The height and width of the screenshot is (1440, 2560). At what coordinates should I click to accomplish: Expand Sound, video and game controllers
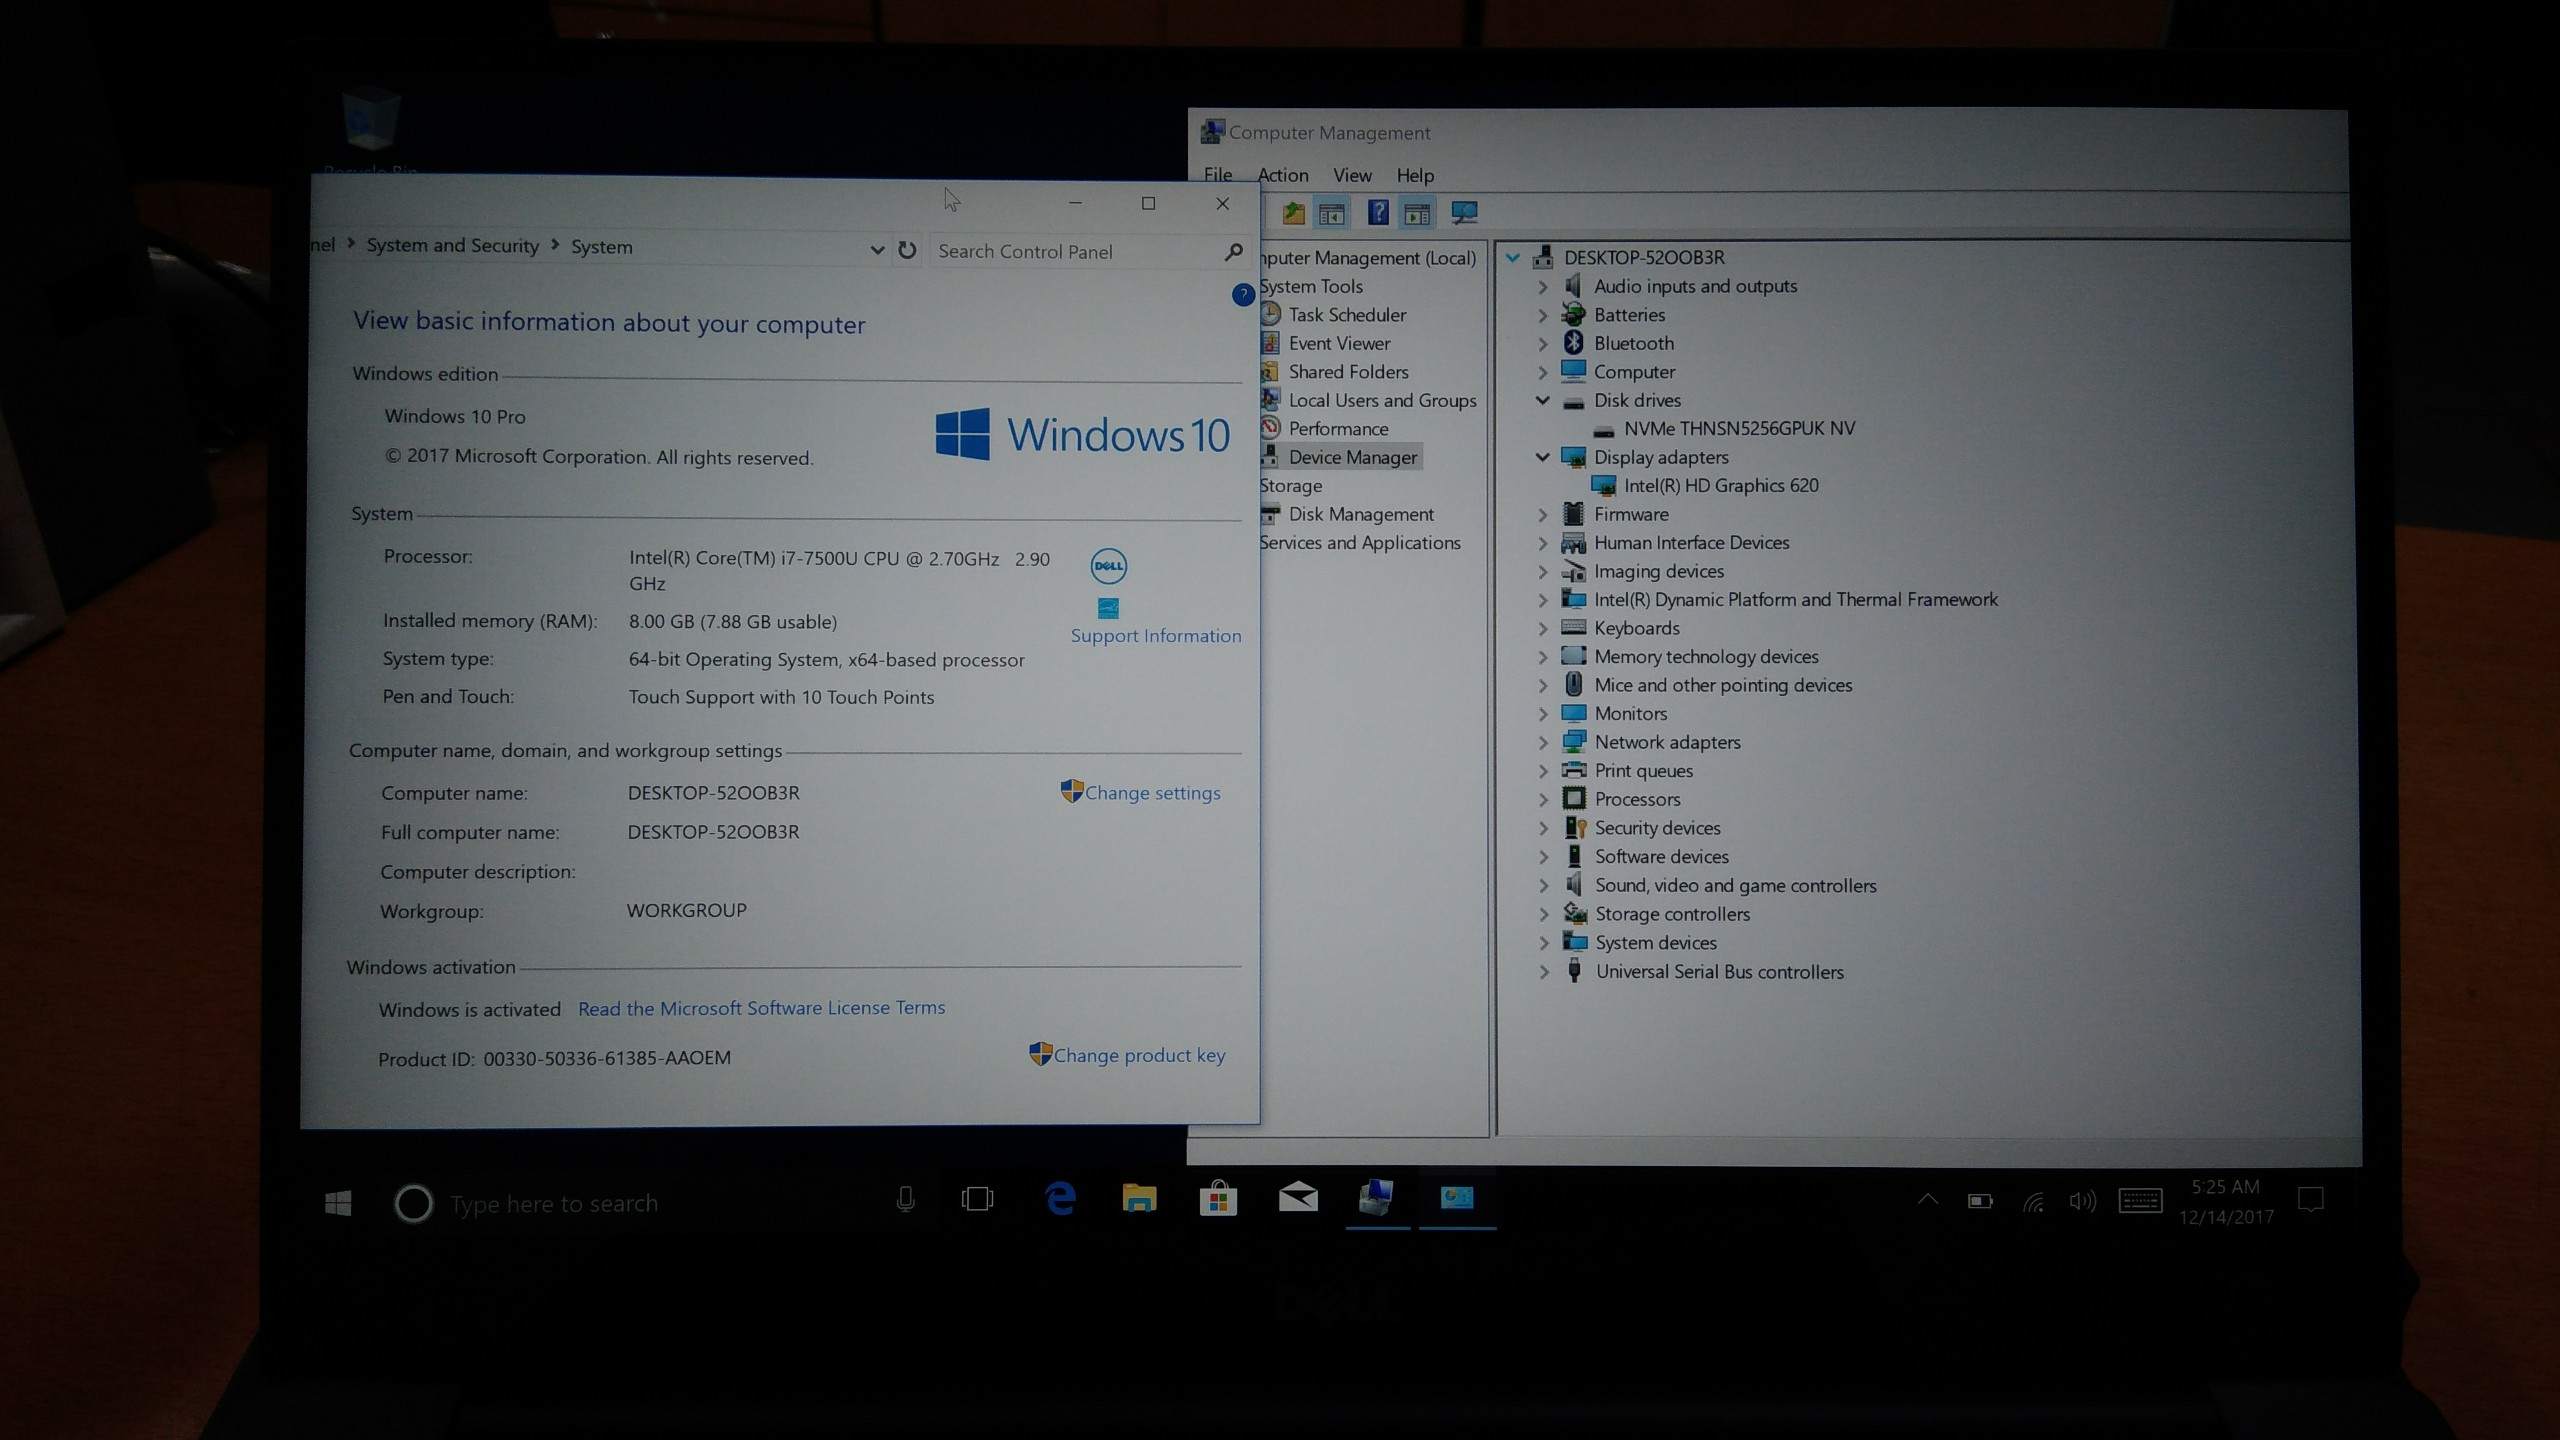click(1543, 886)
